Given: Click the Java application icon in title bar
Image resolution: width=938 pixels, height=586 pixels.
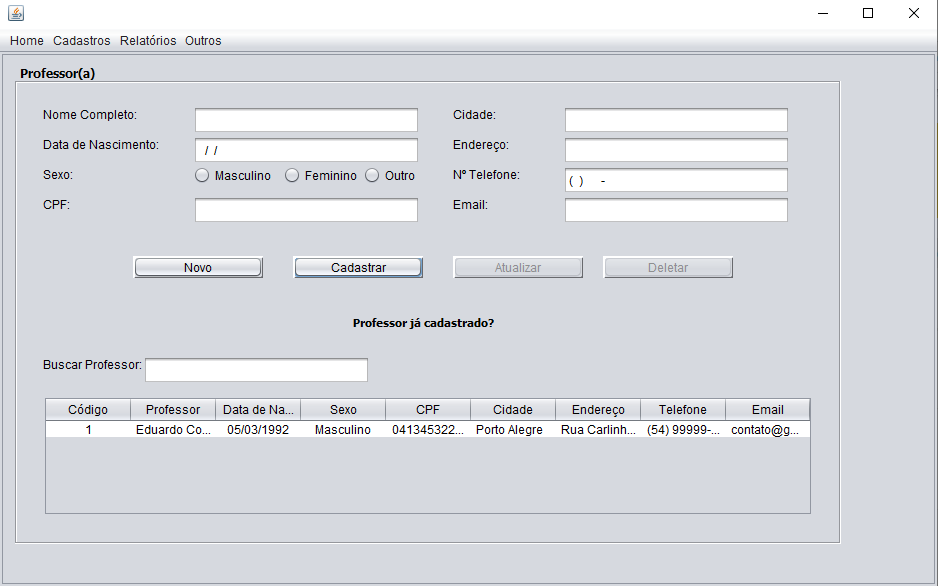Looking at the screenshot, I should pos(16,13).
